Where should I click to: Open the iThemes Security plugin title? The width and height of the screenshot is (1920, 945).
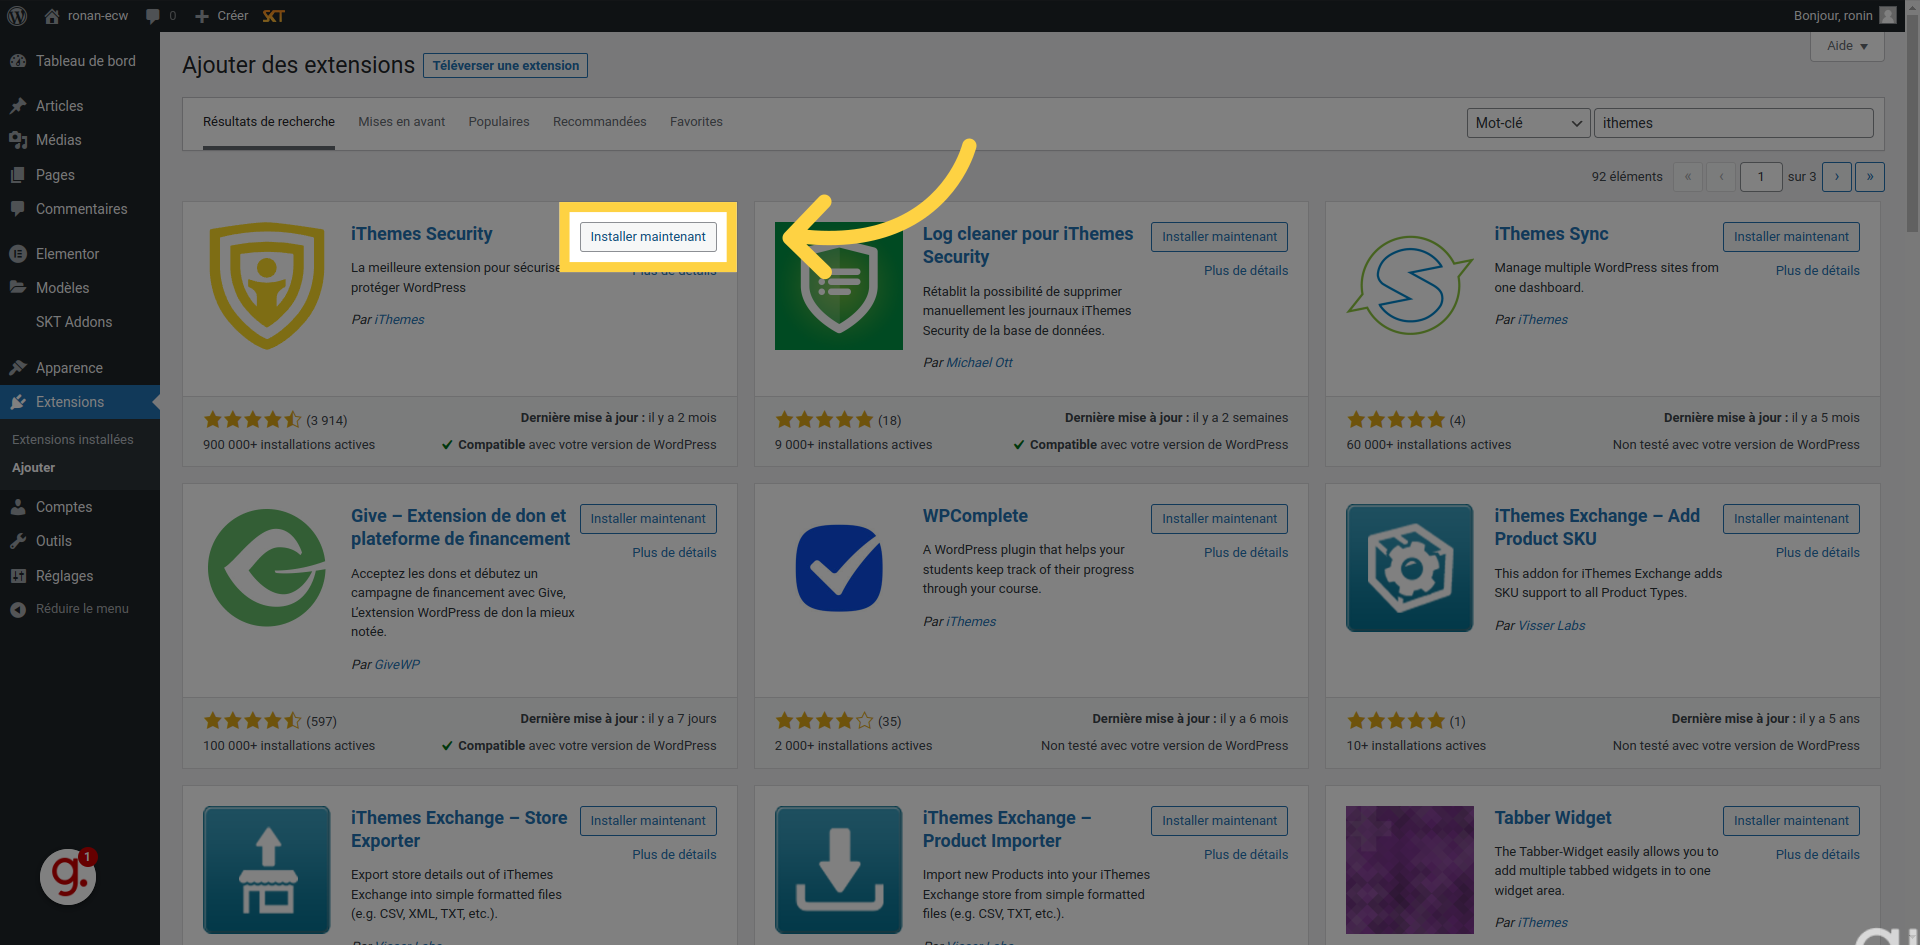421,234
